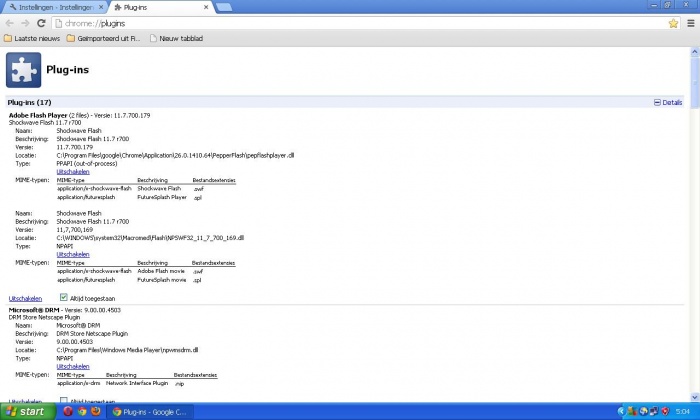
Task: Toggle Altijd toegestaan for Adobe Flash Player
Action: pos(63,297)
